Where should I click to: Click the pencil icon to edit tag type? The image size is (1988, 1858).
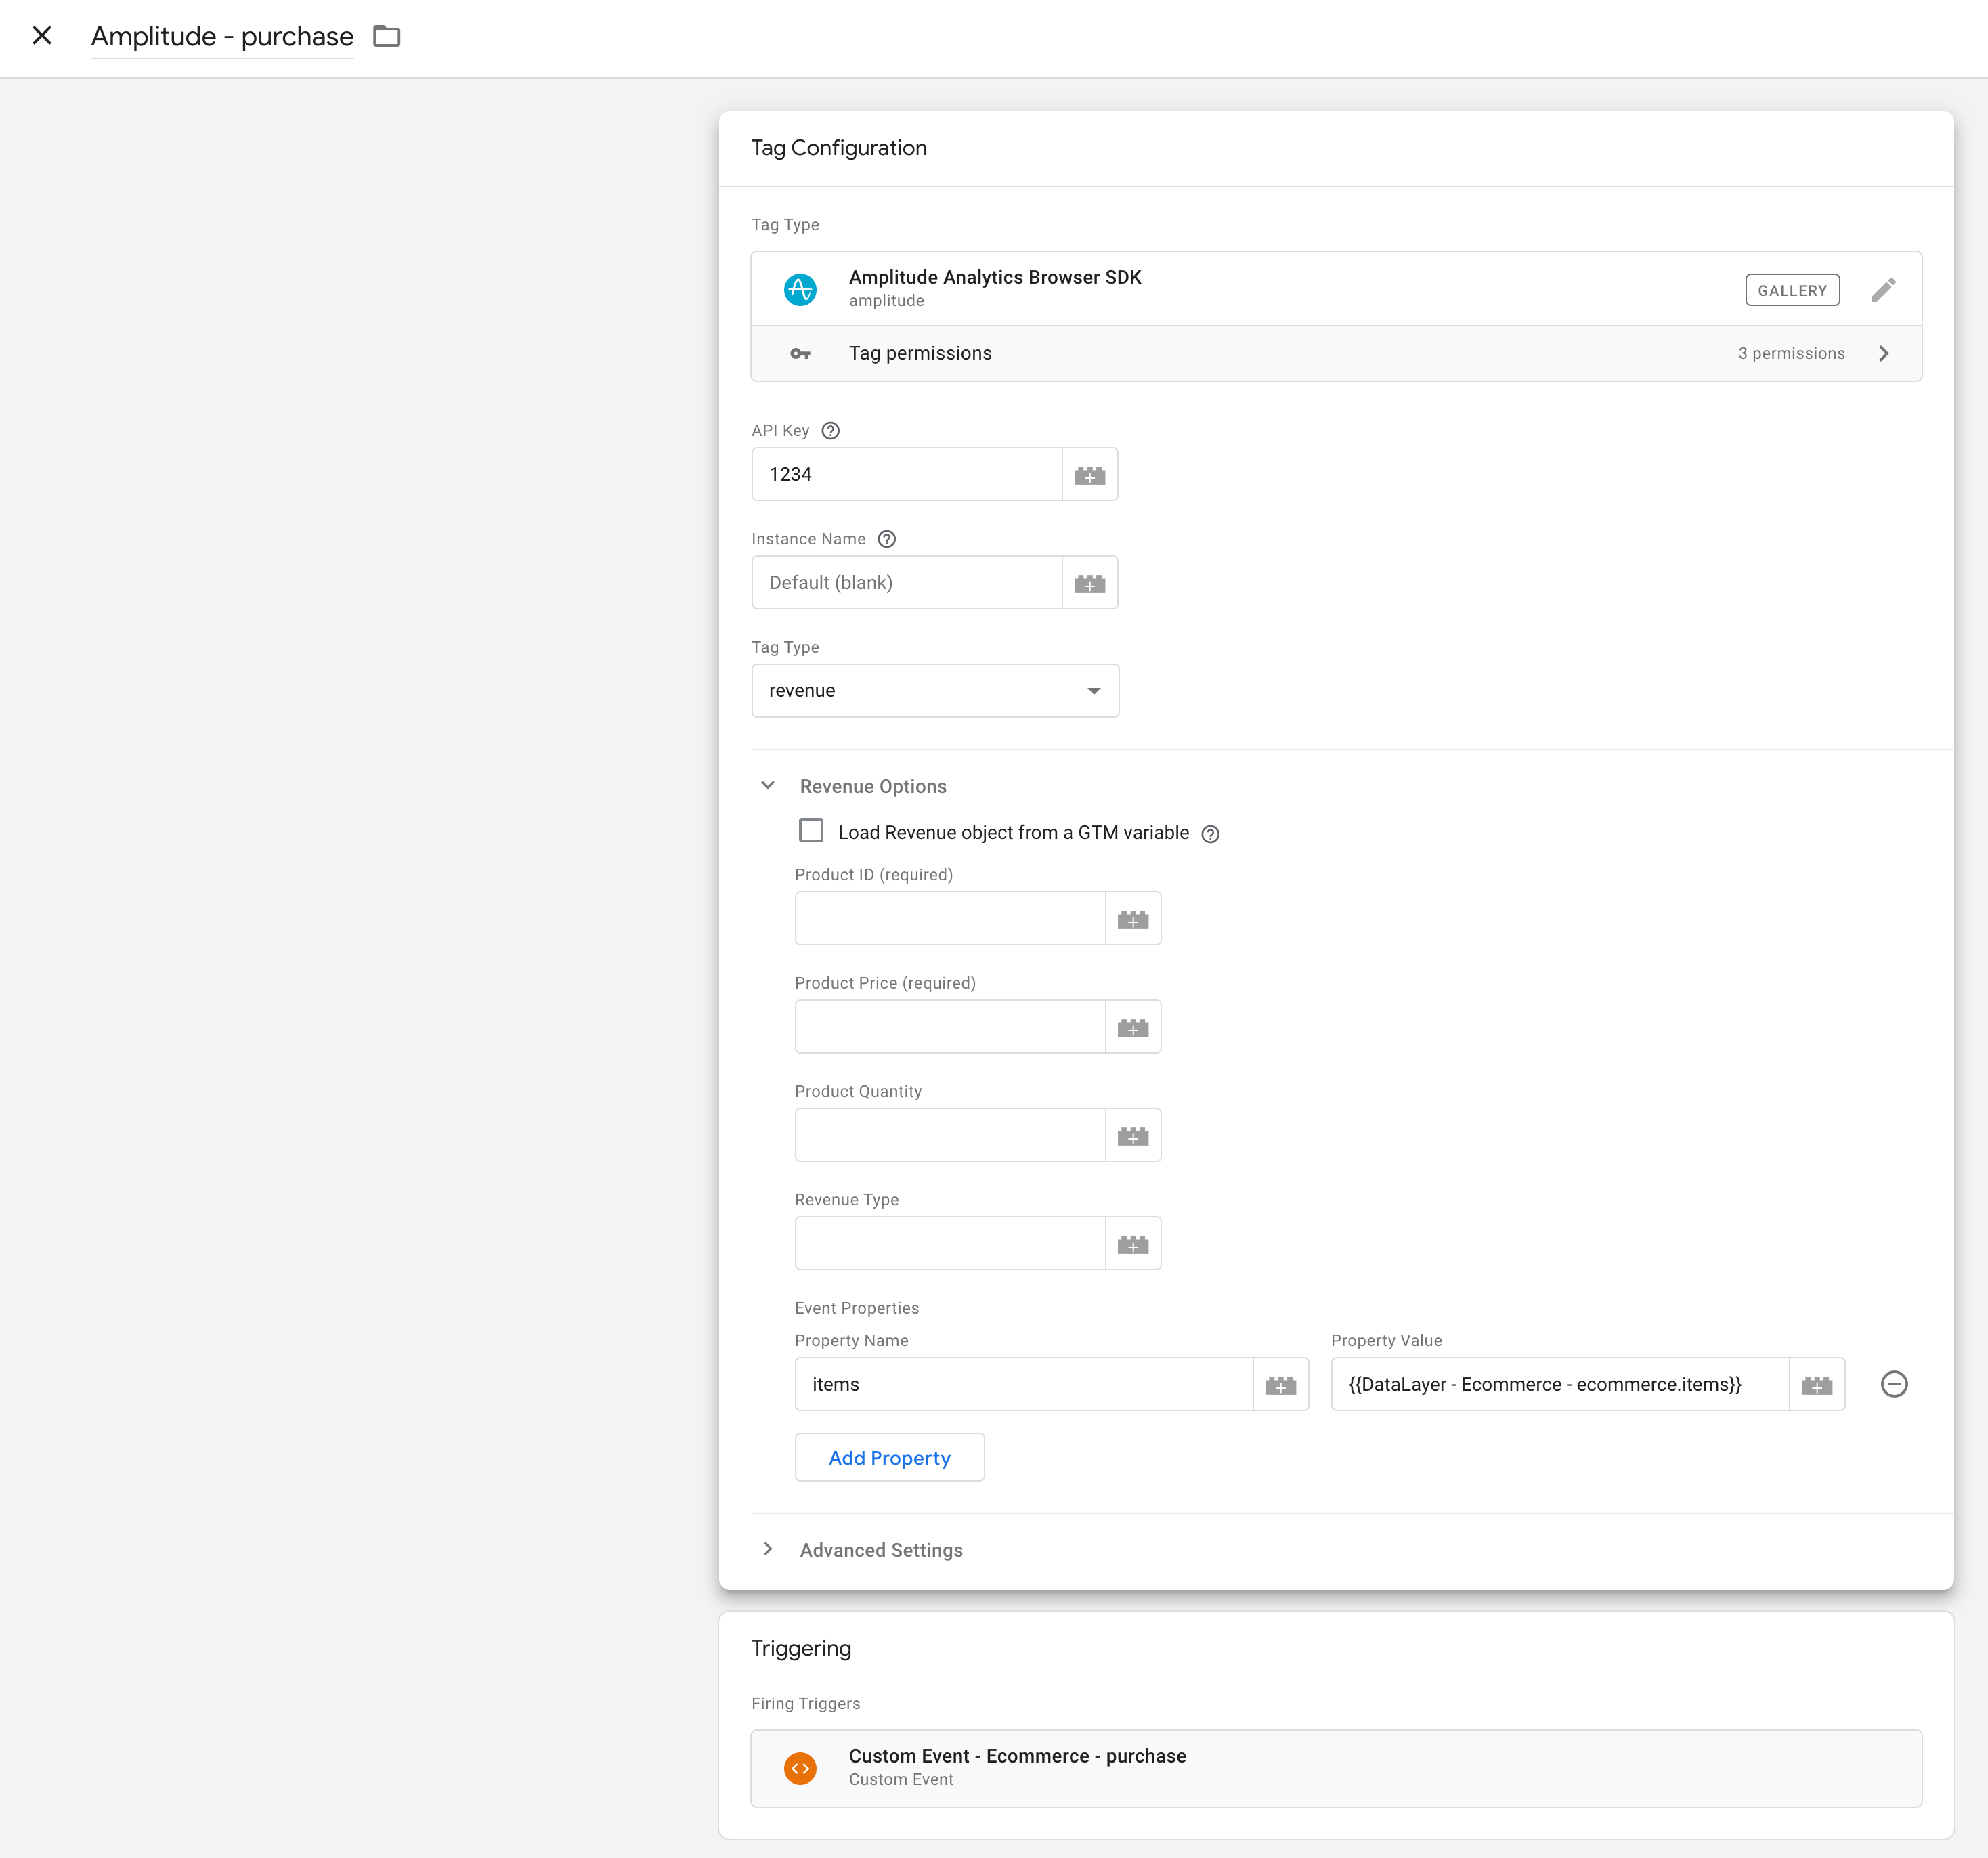(x=1883, y=290)
